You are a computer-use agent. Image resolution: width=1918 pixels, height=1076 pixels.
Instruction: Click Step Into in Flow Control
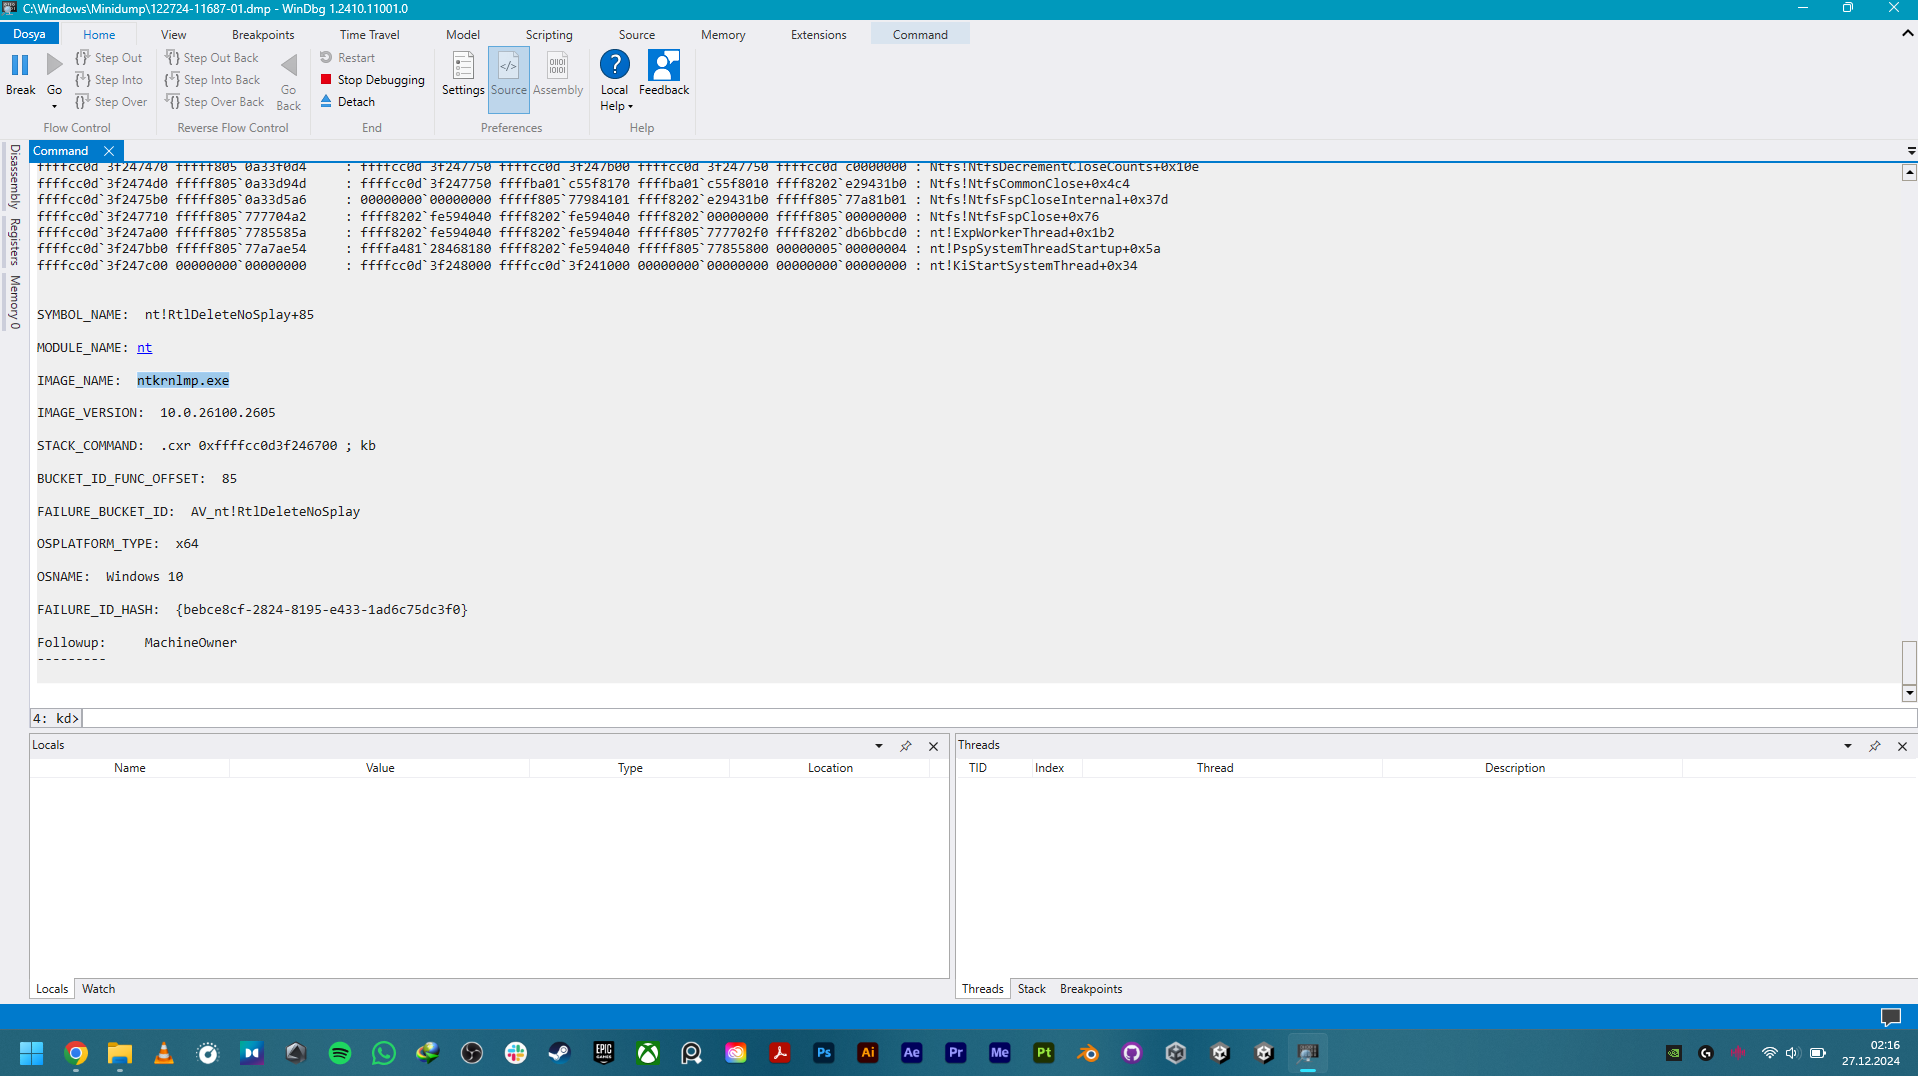tap(109, 80)
